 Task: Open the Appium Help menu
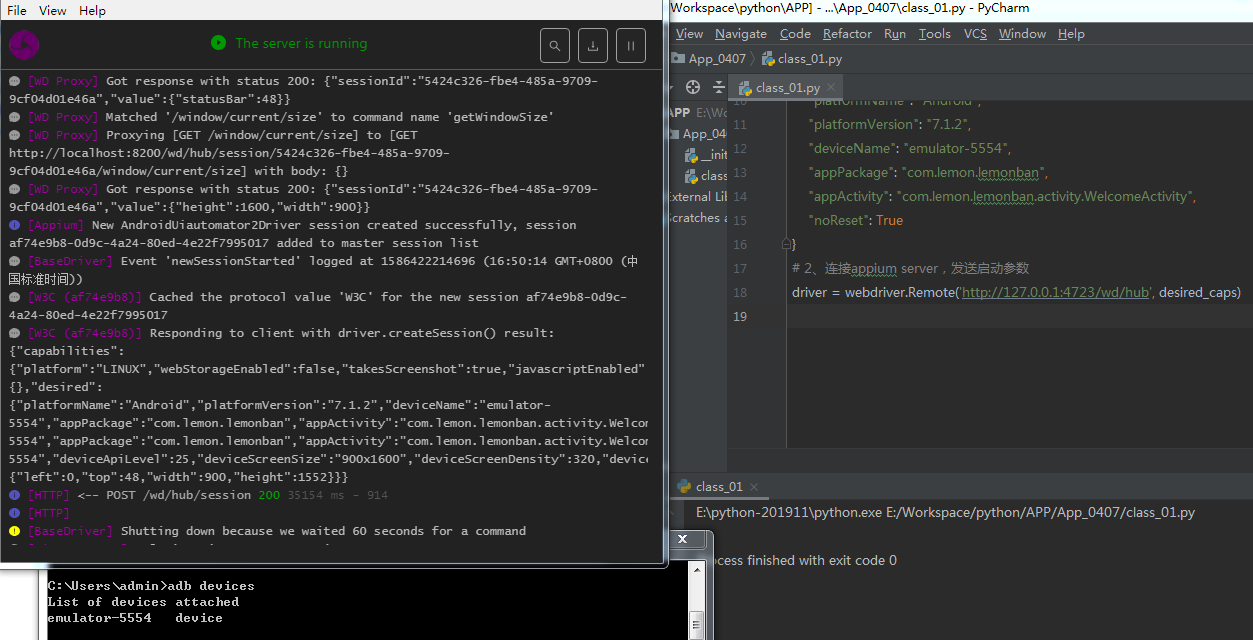(x=92, y=10)
